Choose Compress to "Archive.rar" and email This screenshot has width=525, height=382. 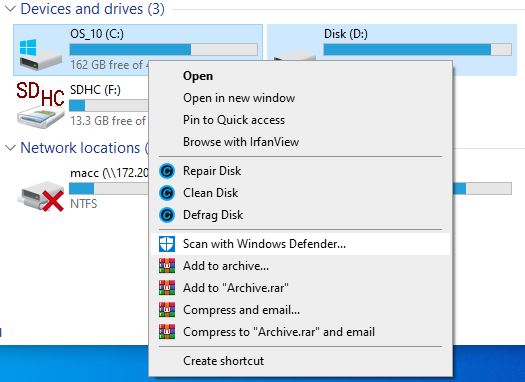click(300, 332)
